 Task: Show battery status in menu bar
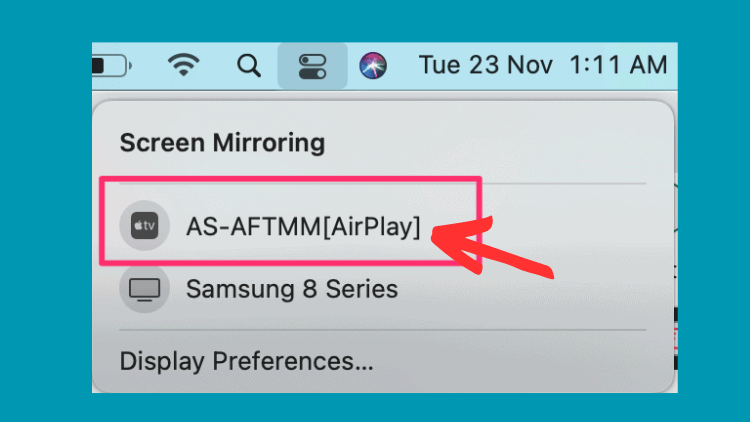pos(111,66)
